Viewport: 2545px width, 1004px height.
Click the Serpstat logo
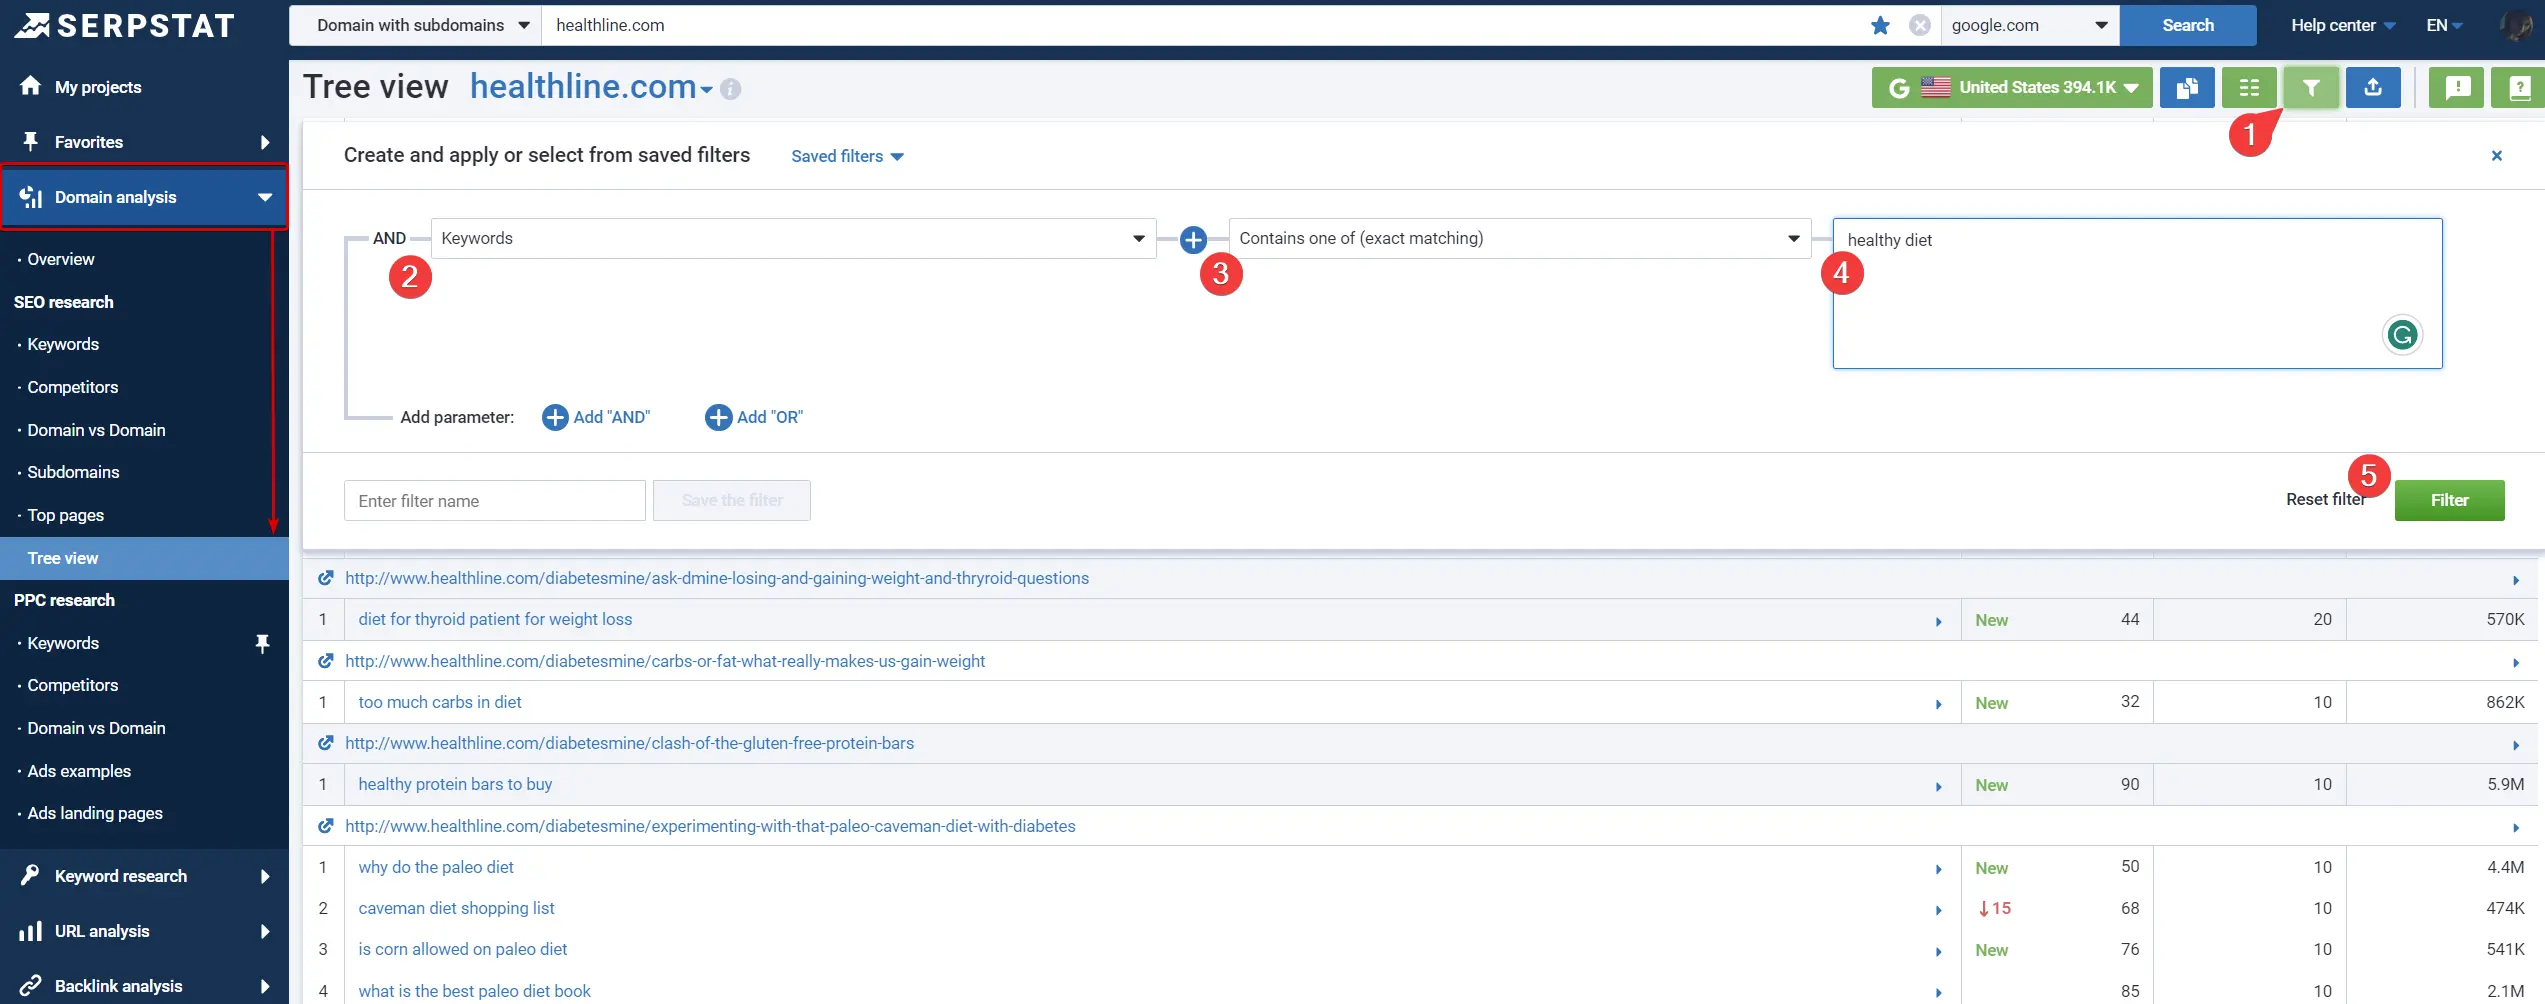[x=125, y=25]
